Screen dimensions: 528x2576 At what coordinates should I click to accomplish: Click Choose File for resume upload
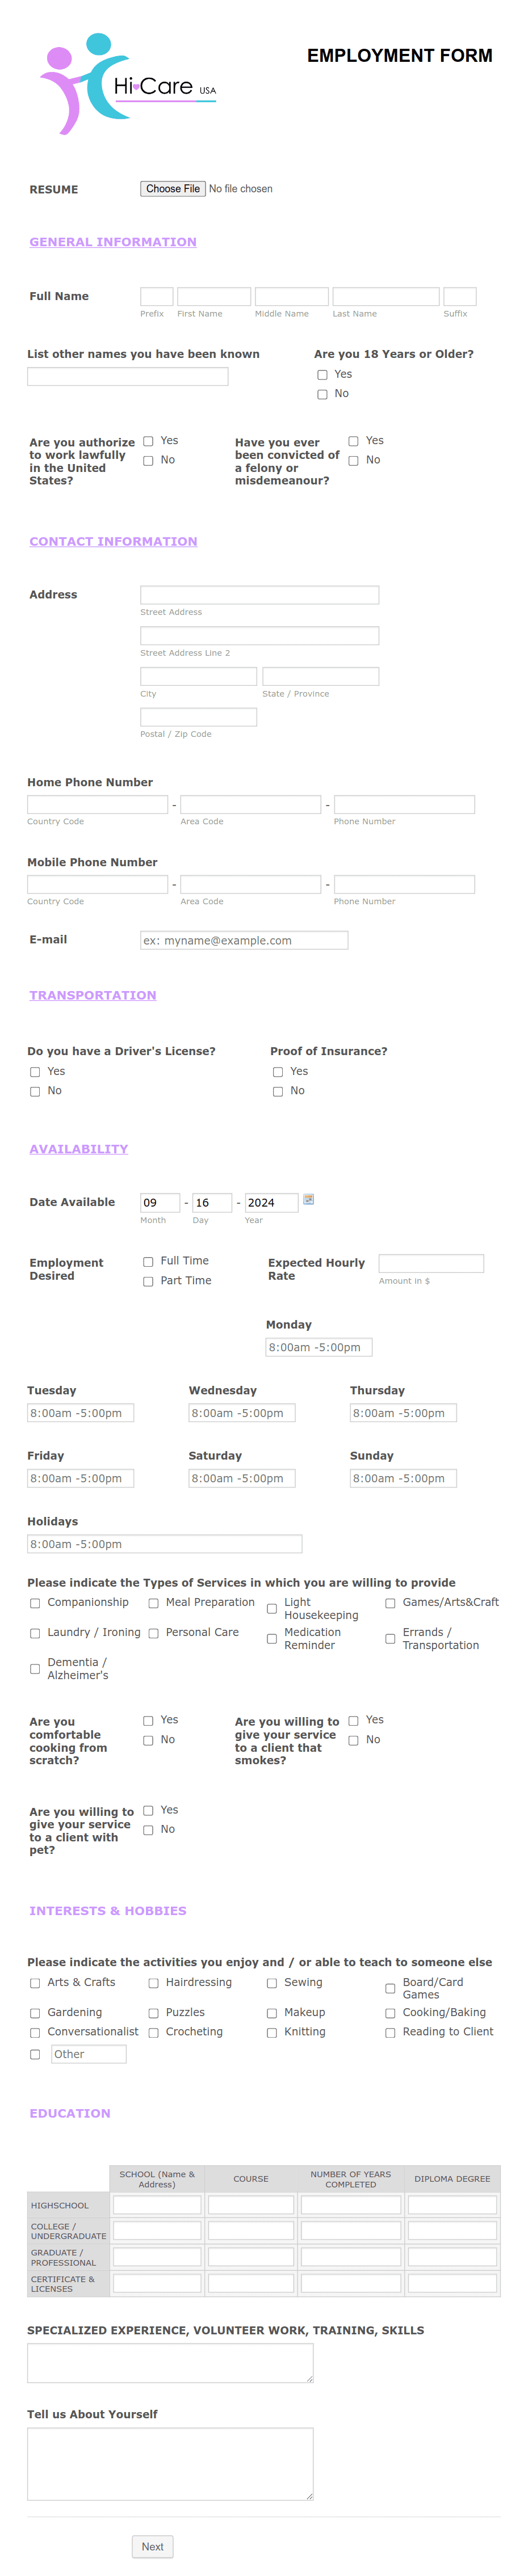[173, 188]
